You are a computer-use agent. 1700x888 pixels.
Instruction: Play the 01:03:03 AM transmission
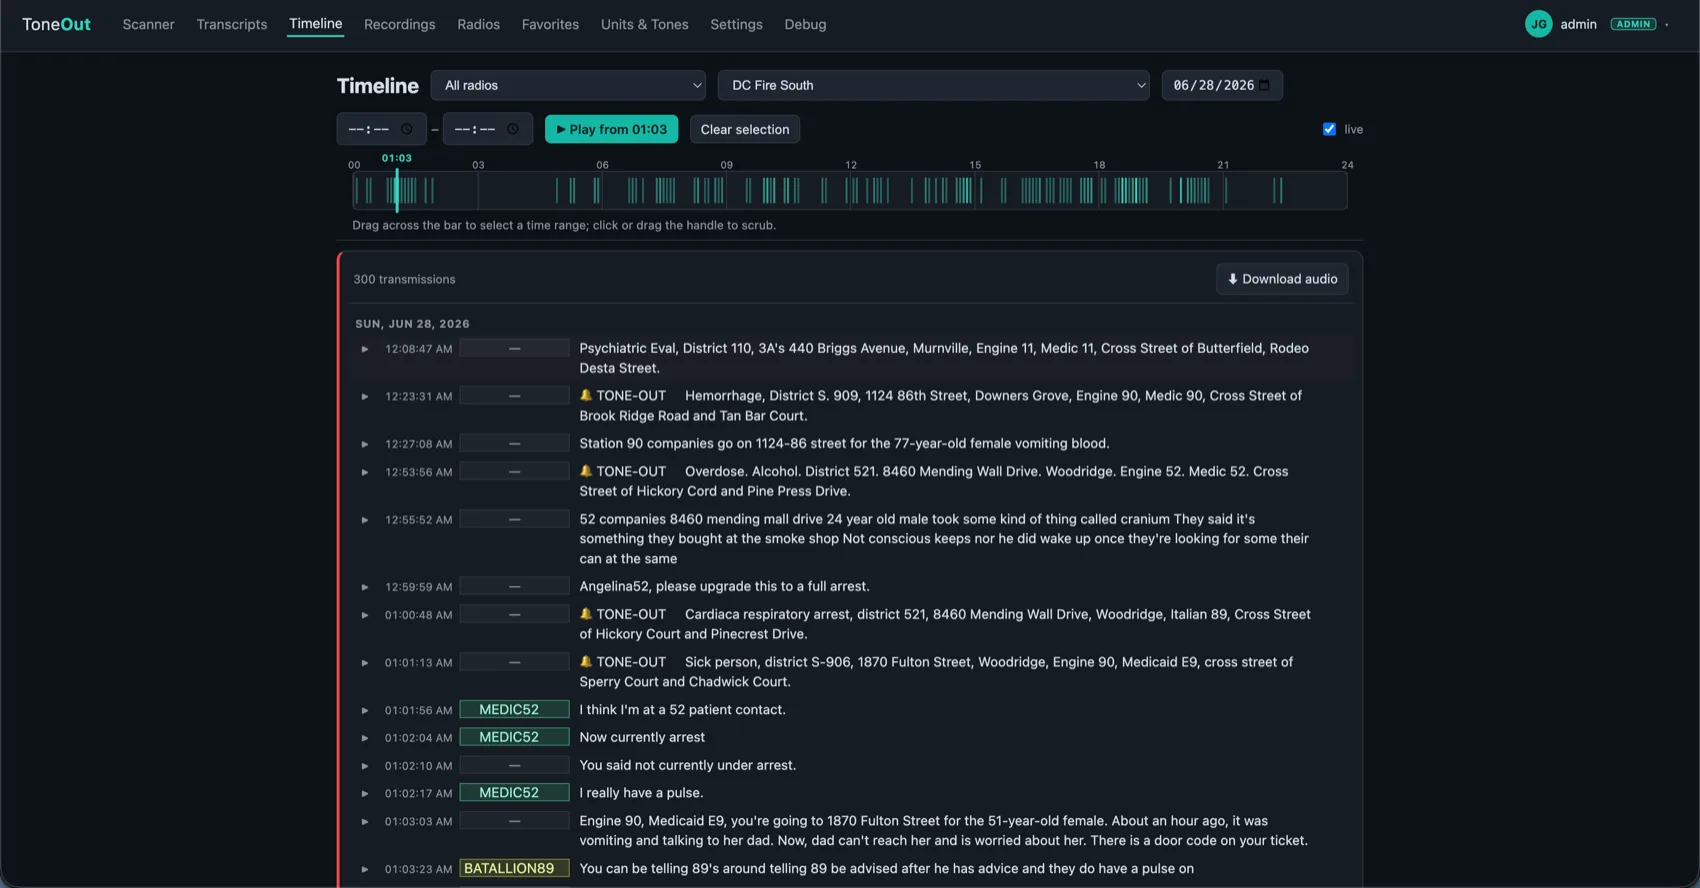click(x=364, y=822)
